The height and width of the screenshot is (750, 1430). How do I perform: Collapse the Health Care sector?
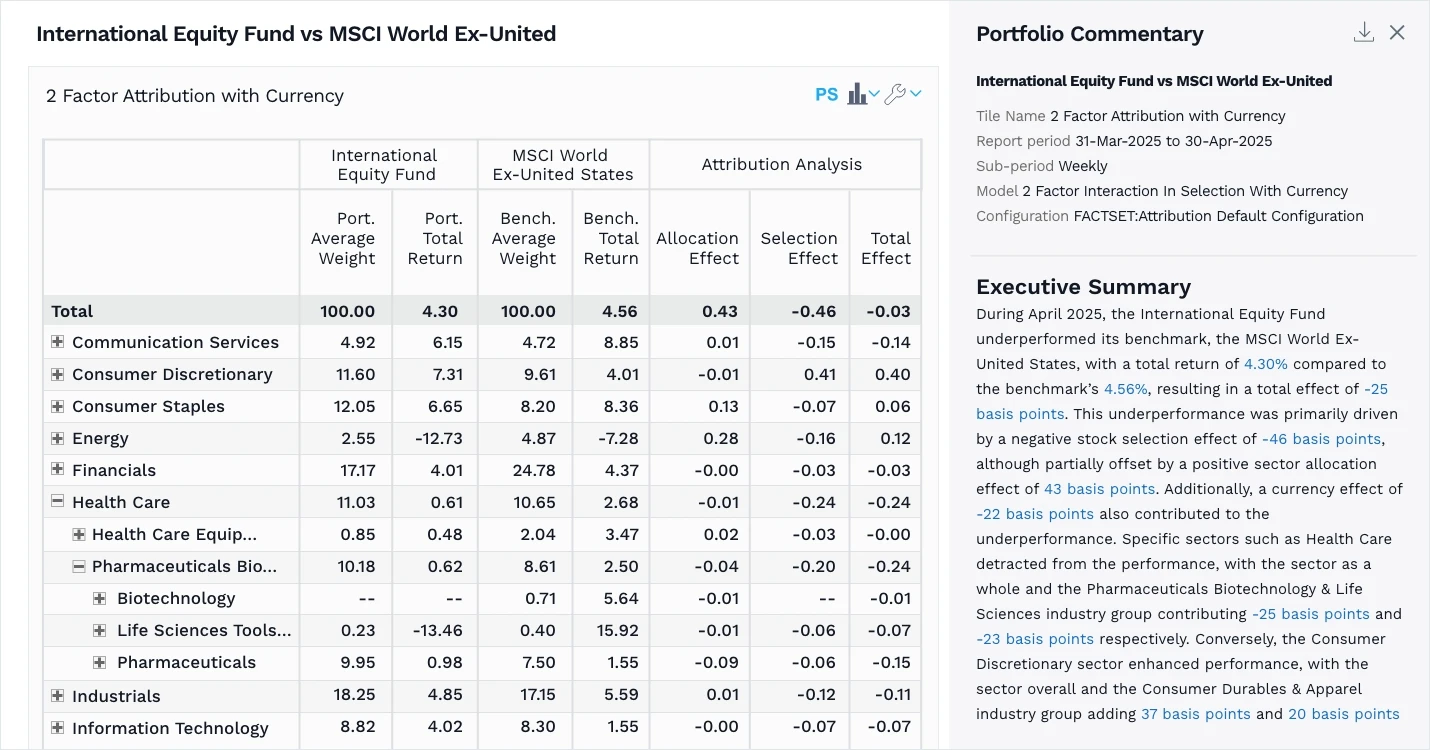pos(56,501)
